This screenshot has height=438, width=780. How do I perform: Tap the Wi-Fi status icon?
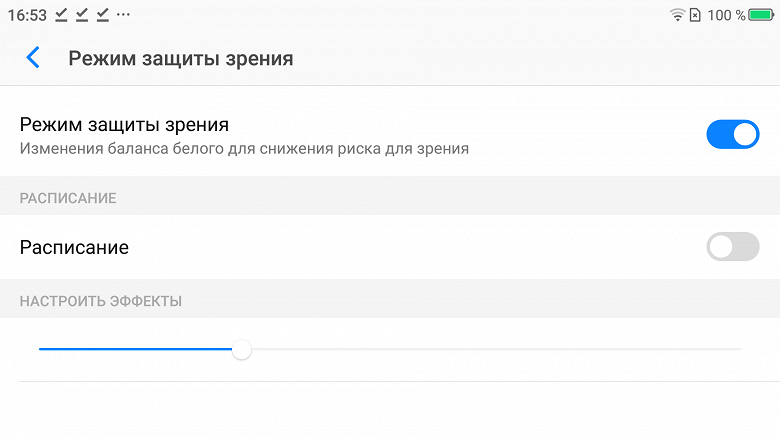pos(677,15)
